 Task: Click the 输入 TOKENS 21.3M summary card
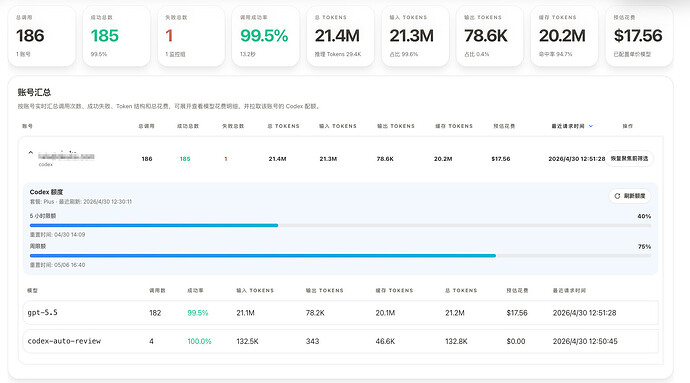point(415,36)
